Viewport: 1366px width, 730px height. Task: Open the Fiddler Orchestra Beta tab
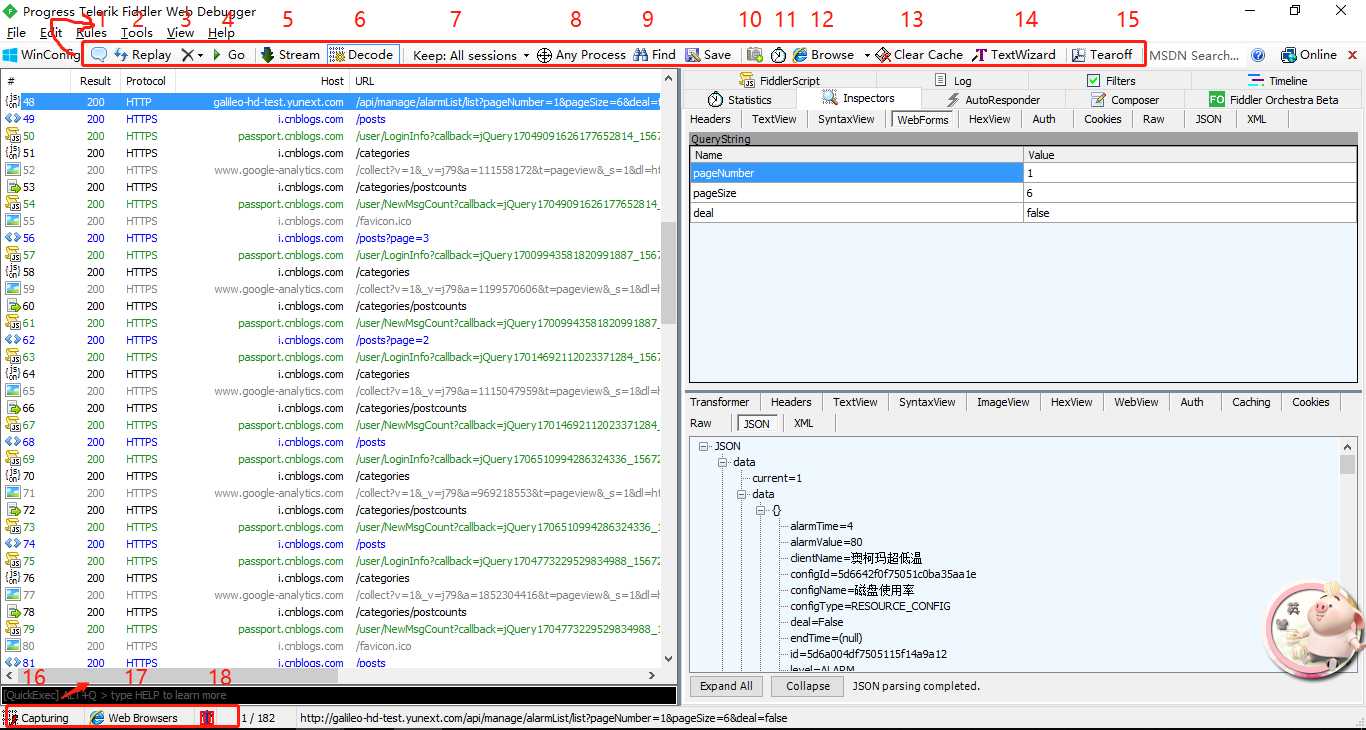point(1273,100)
